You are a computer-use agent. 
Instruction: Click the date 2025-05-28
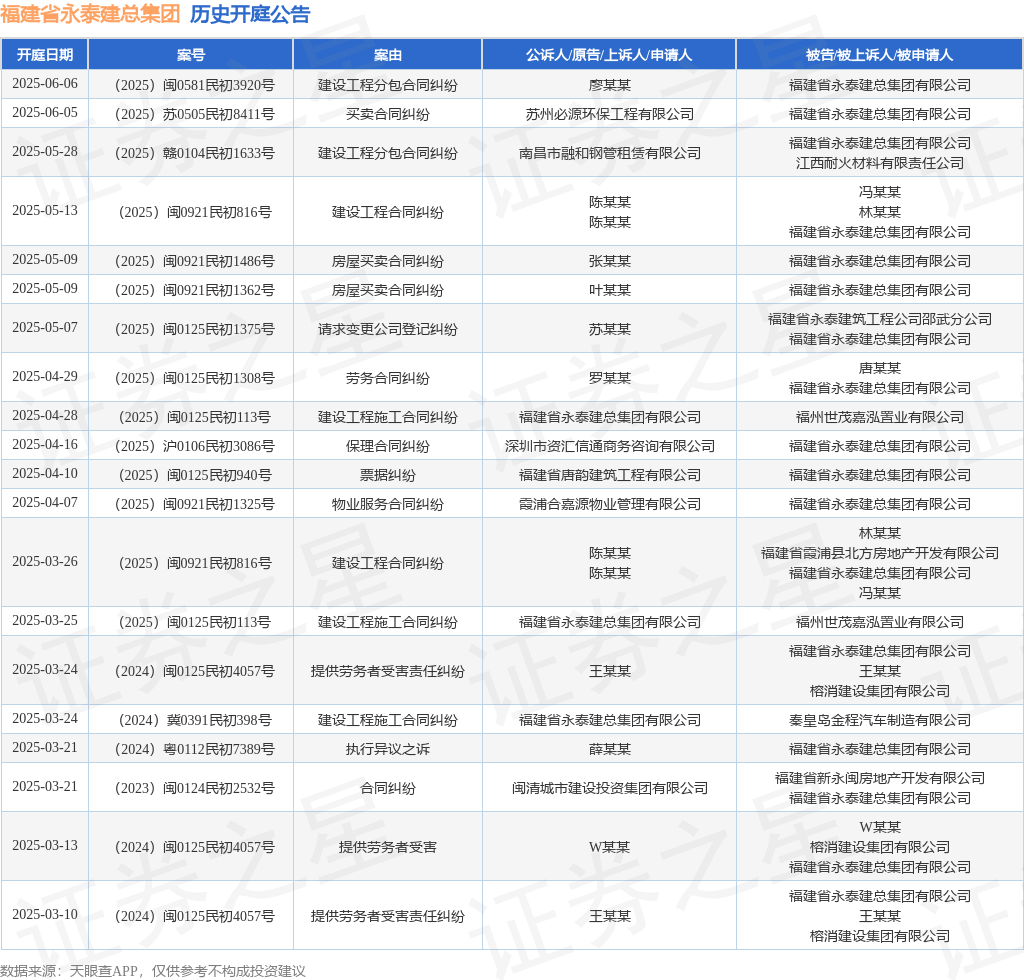point(44,152)
